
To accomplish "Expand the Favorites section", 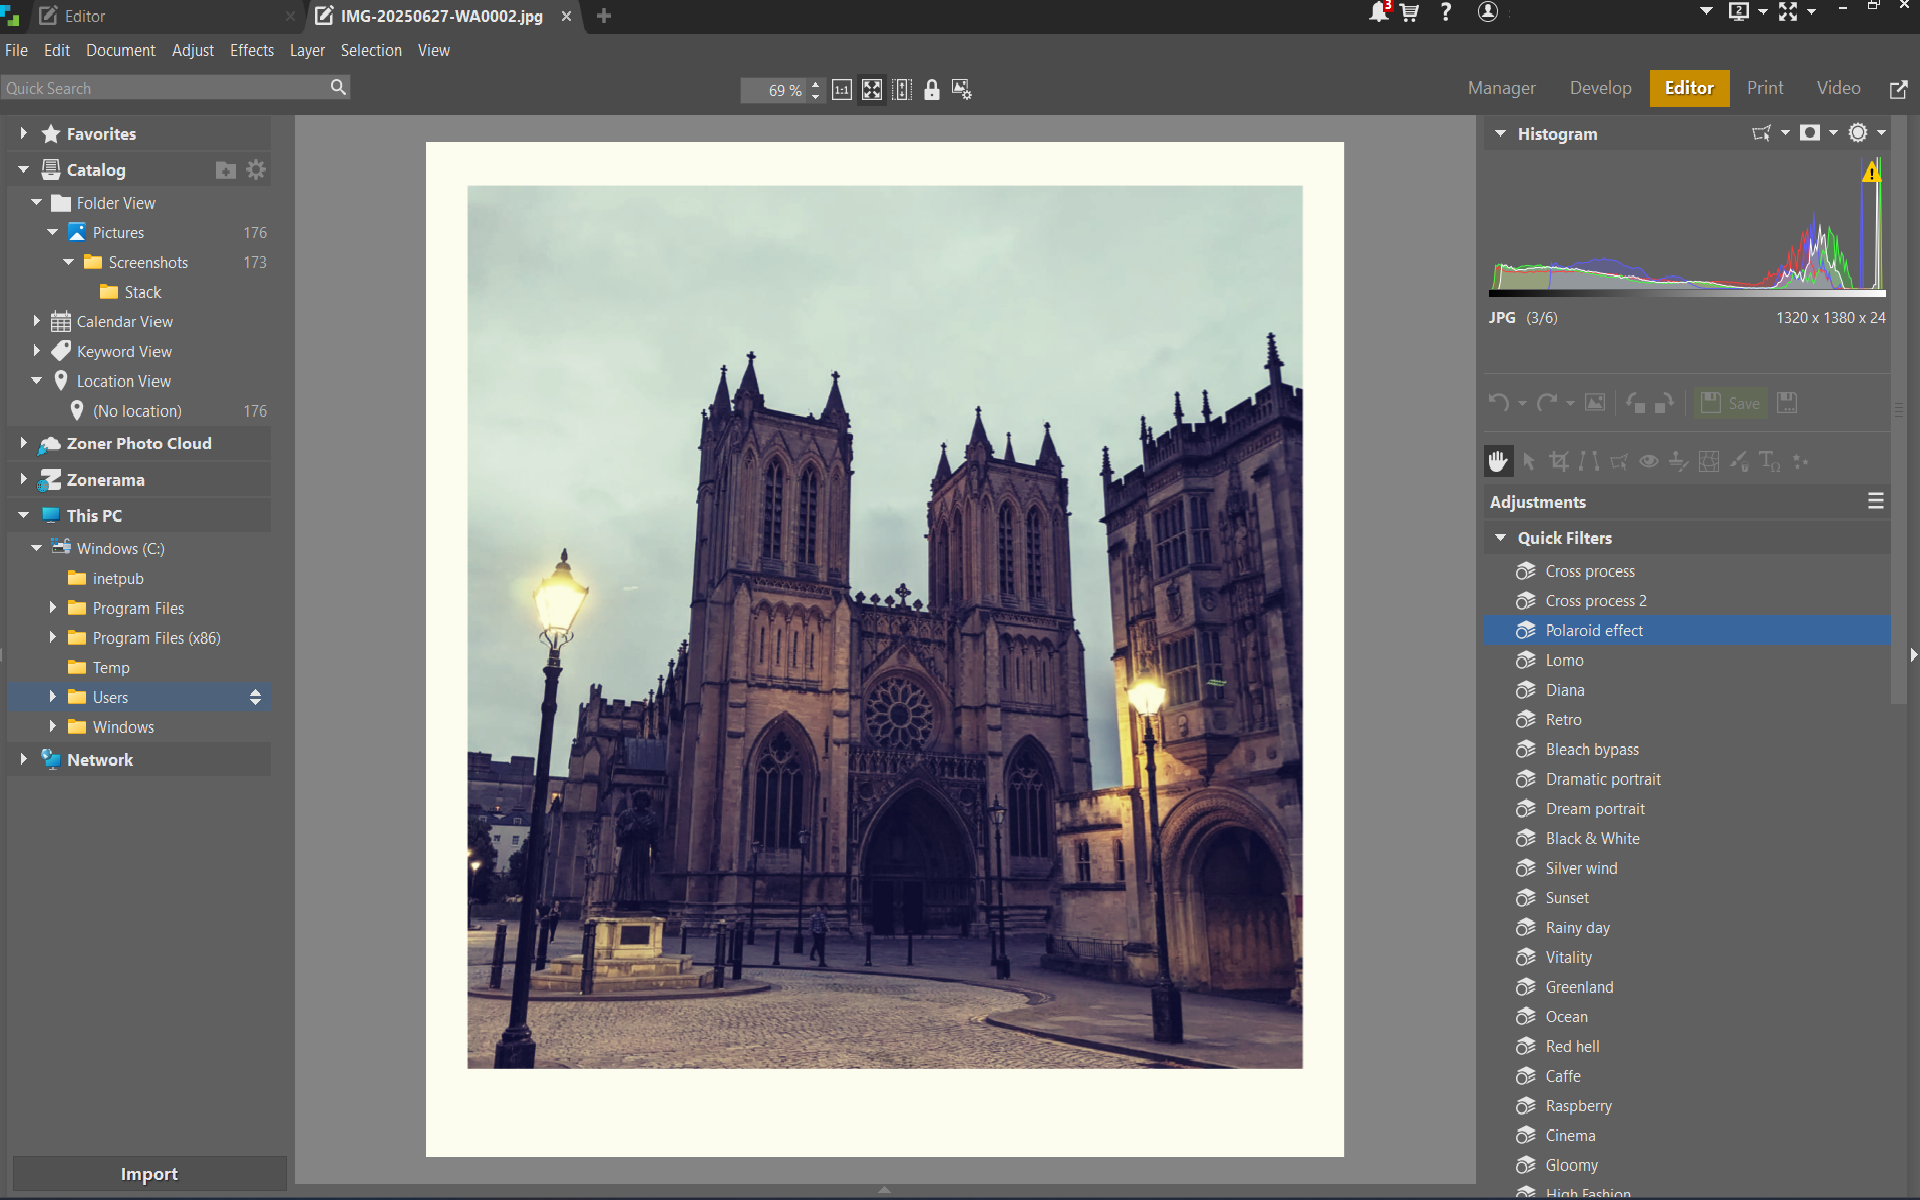I will (x=23, y=133).
